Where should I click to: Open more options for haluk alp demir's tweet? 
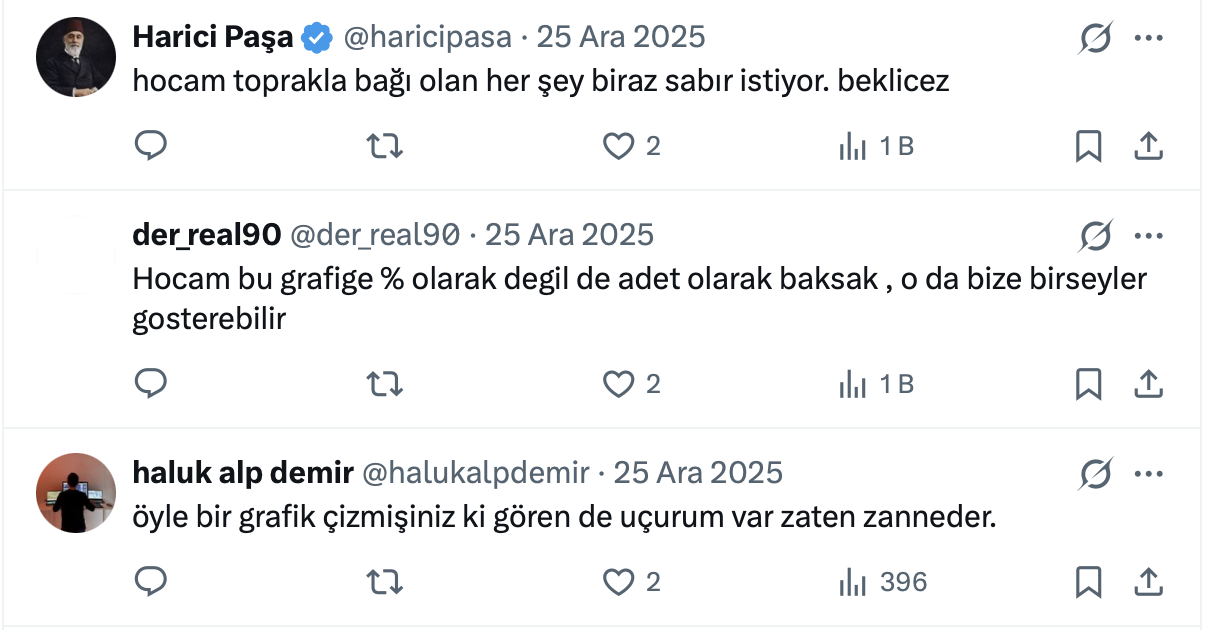1148,473
